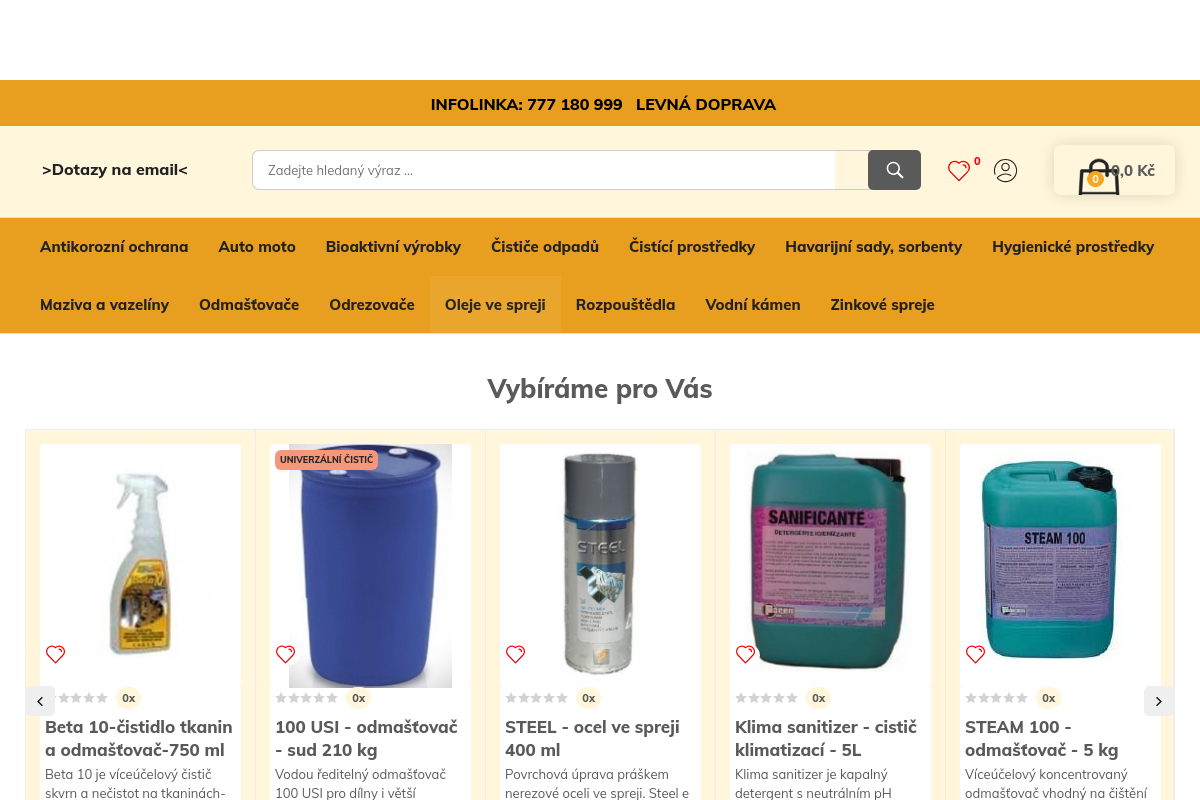
Task: Add Beta 10 cleaner to wishlist heart
Action: [x=56, y=654]
